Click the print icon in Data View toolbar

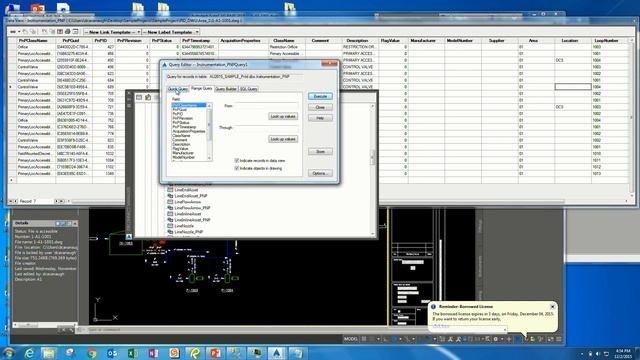[x=68, y=31]
